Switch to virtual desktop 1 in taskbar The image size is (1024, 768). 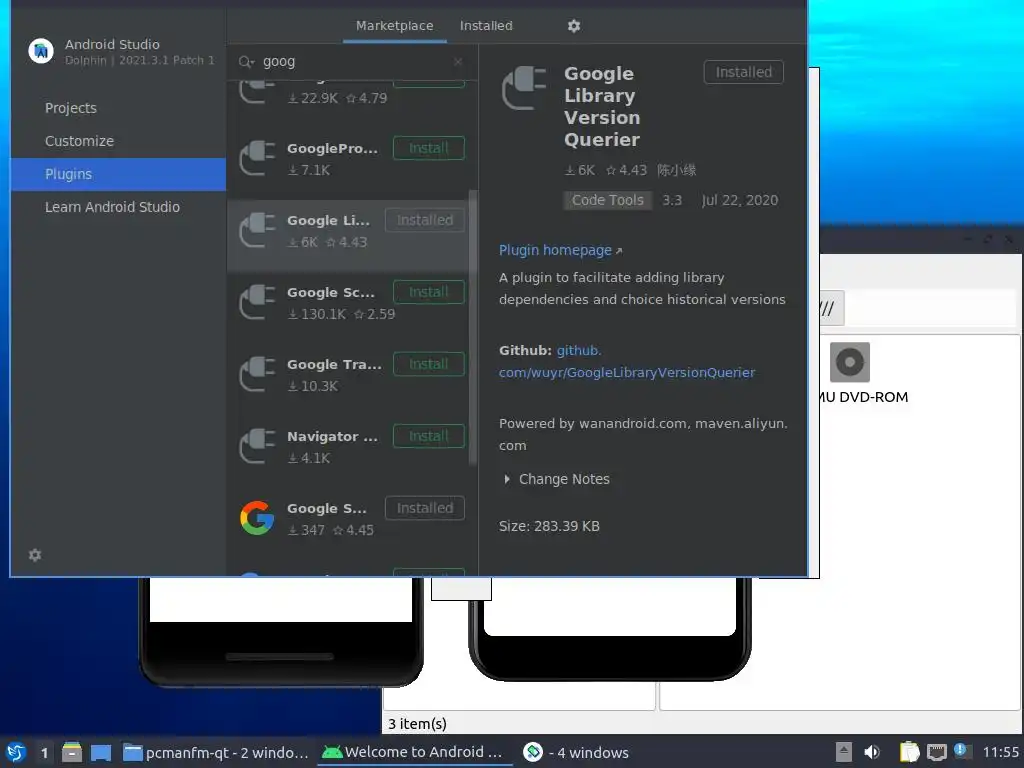point(44,752)
